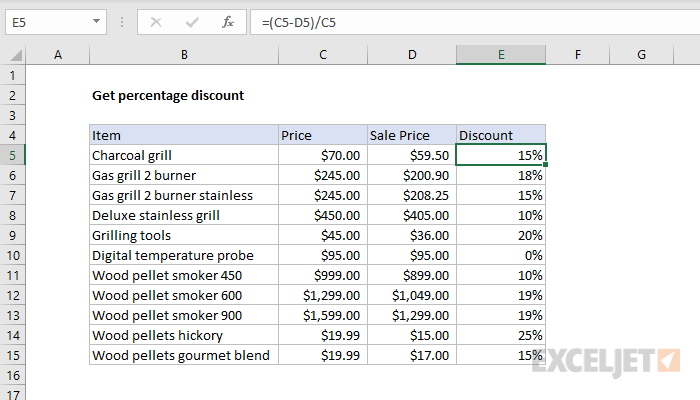Select column E header
Screen dimensions: 700x400
[x=501, y=55]
